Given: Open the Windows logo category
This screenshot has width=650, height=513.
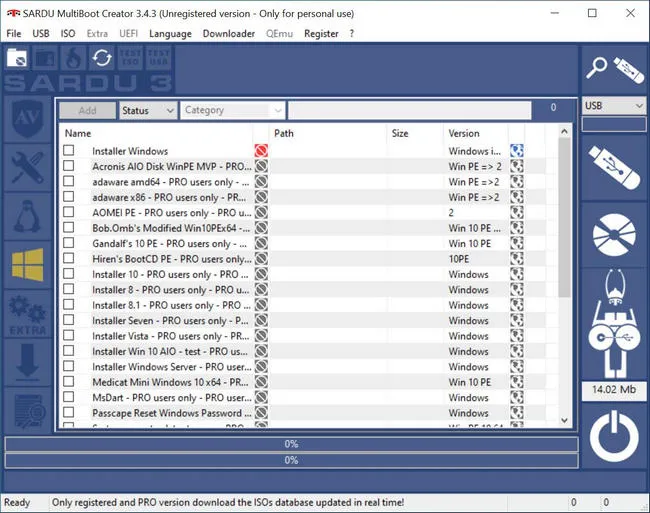Looking at the screenshot, I should point(27,265).
